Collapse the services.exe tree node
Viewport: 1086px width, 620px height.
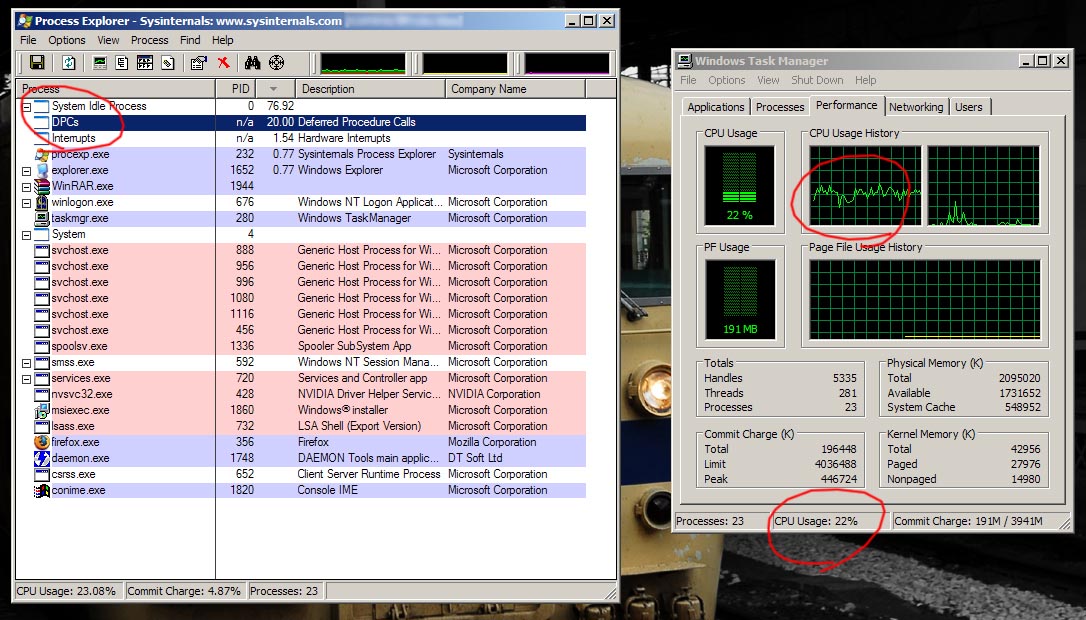point(26,379)
